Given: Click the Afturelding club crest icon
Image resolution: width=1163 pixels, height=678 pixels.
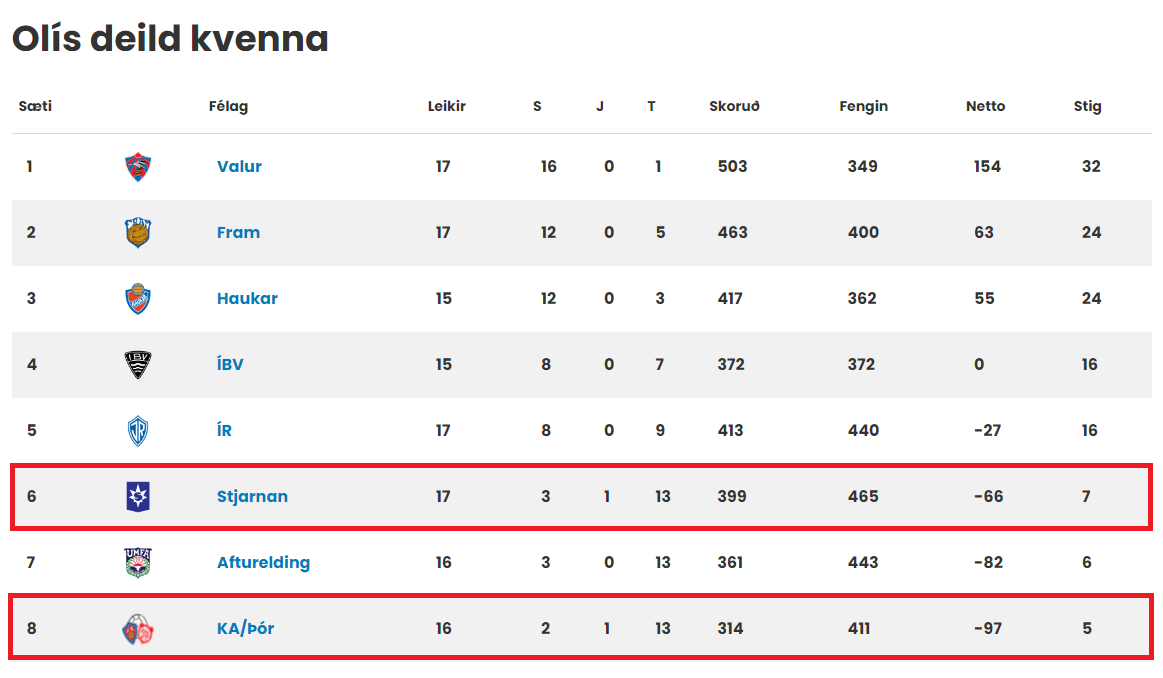Looking at the screenshot, I should pyautogui.click(x=138, y=562).
